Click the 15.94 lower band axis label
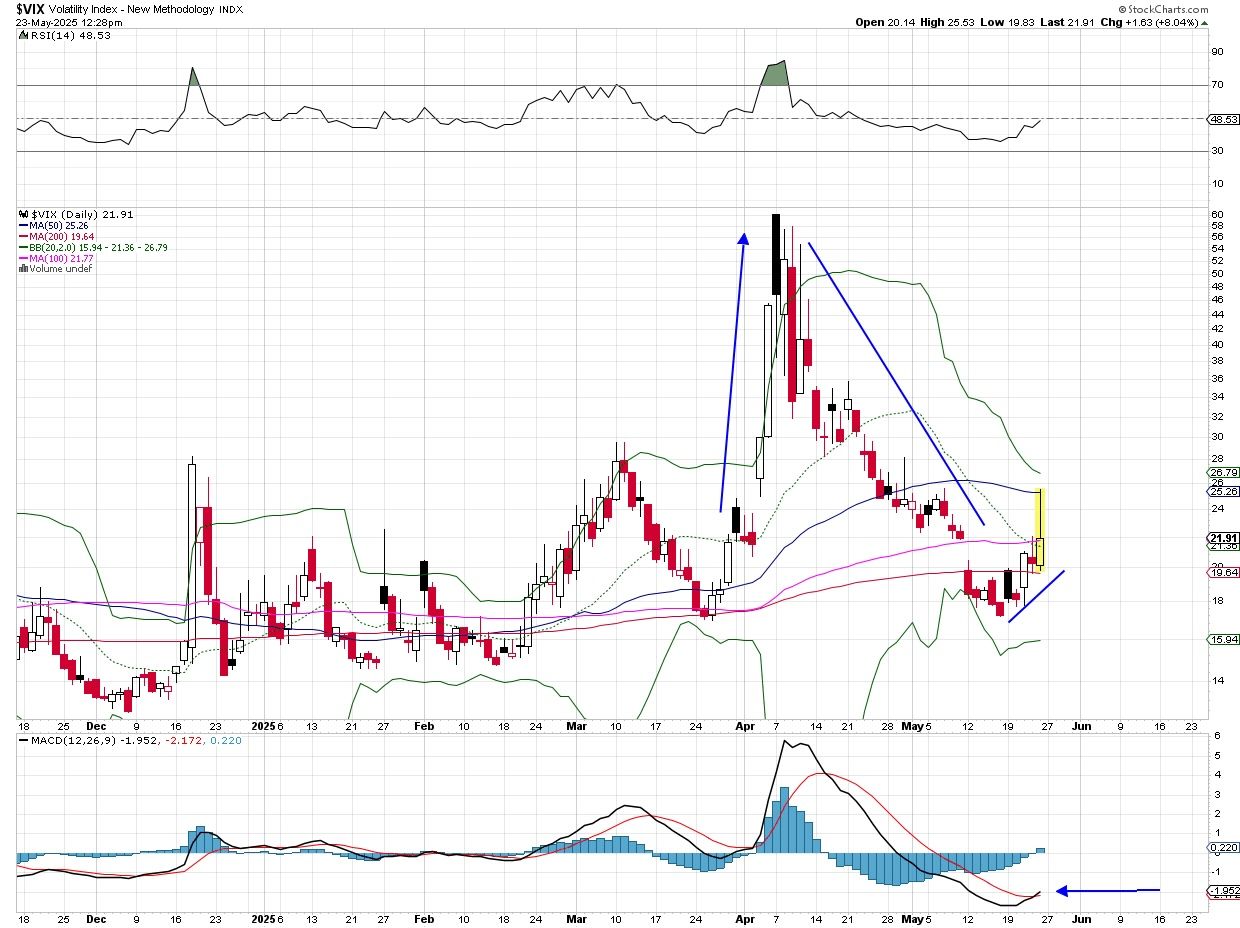 [1224, 640]
